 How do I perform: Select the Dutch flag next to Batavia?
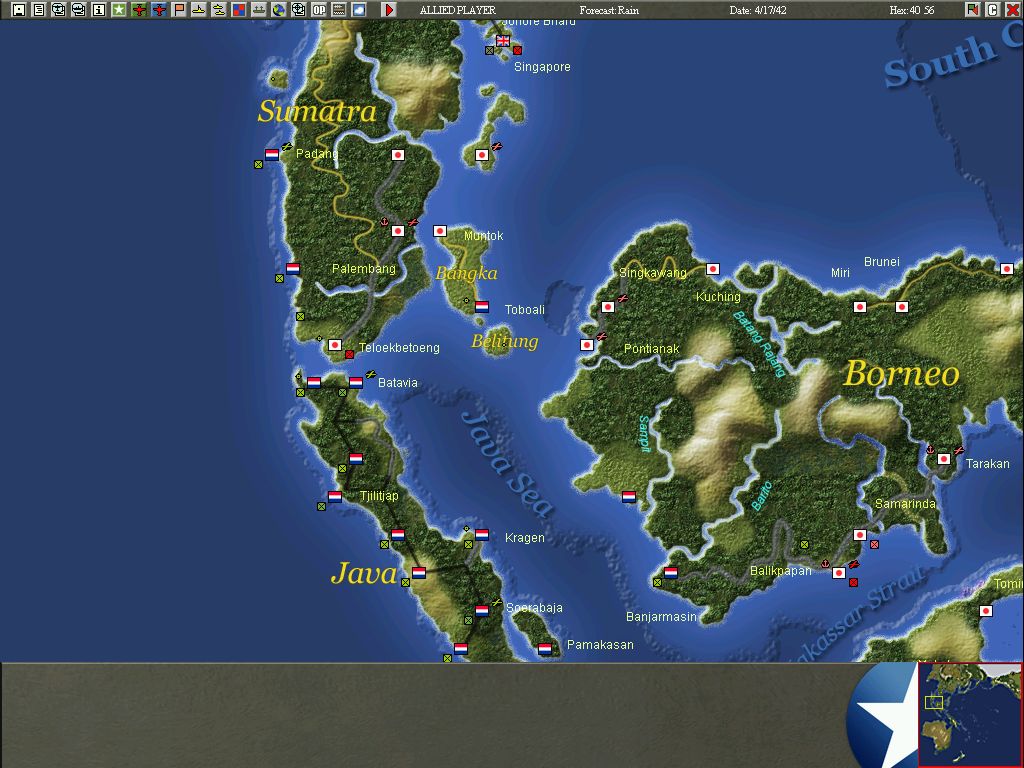(356, 382)
